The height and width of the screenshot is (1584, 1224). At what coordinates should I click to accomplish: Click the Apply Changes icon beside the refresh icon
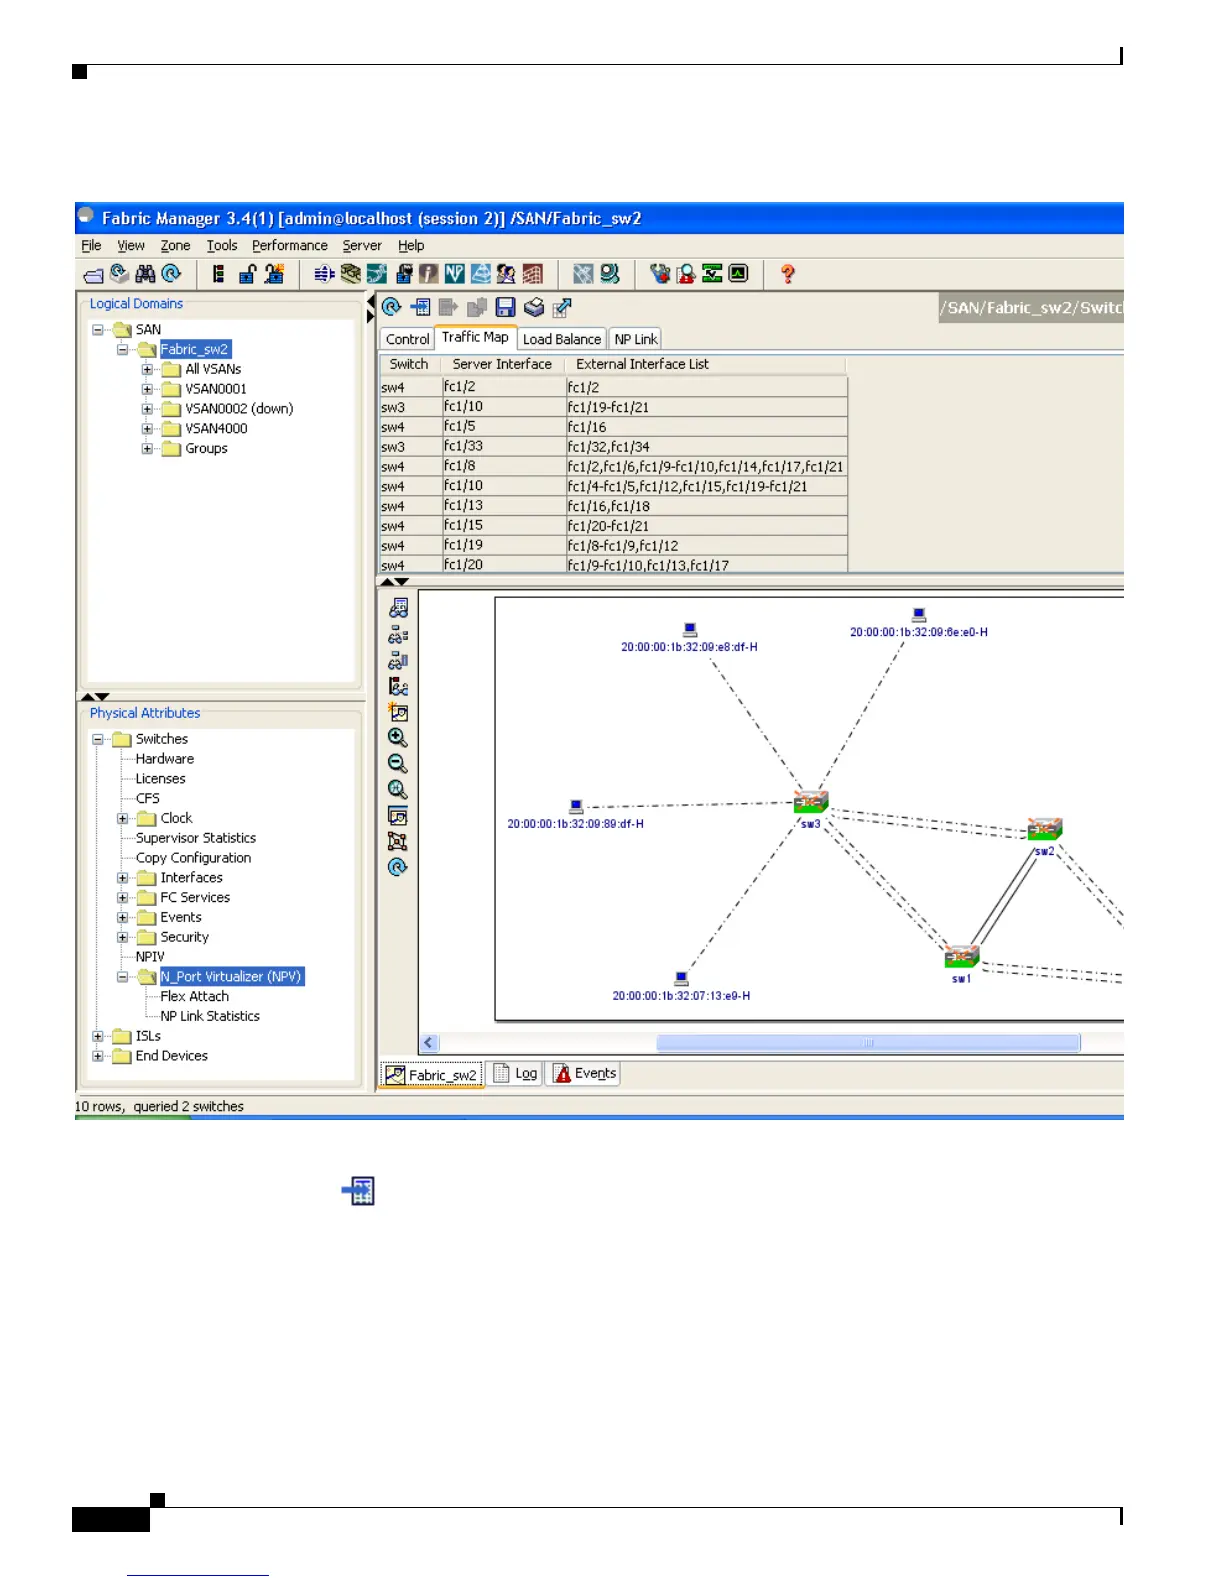tap(421, 307)
